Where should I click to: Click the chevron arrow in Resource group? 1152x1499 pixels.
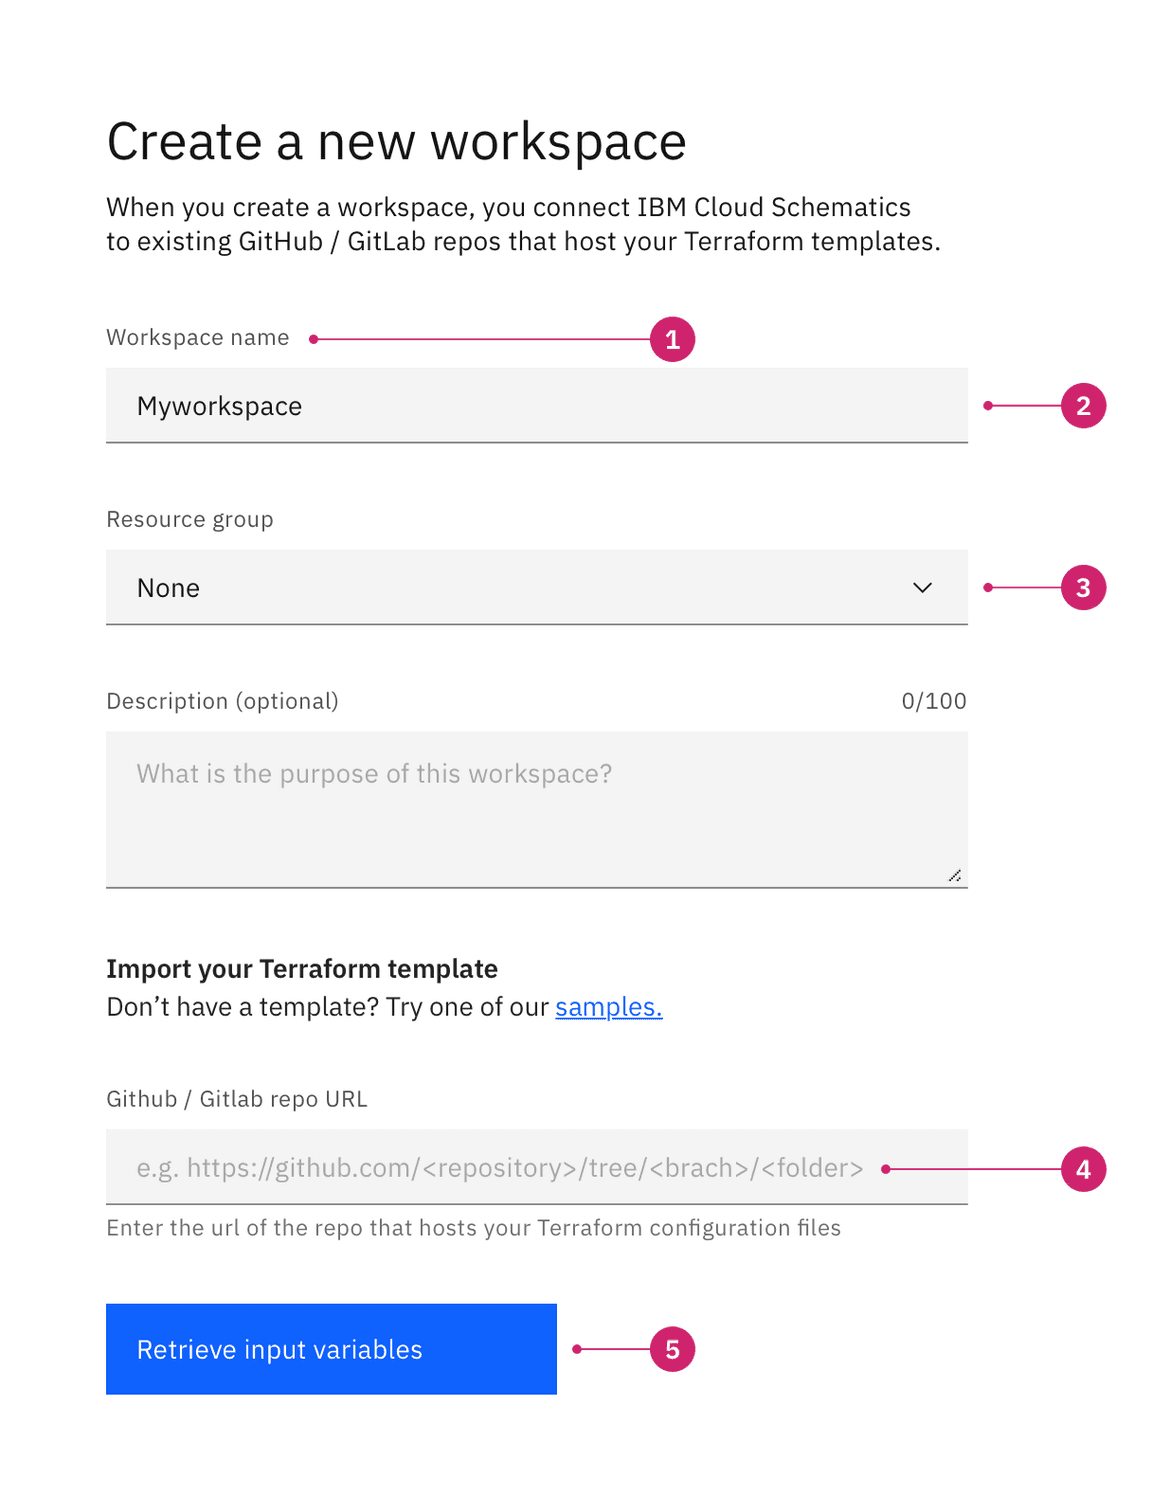click(922, 588)
